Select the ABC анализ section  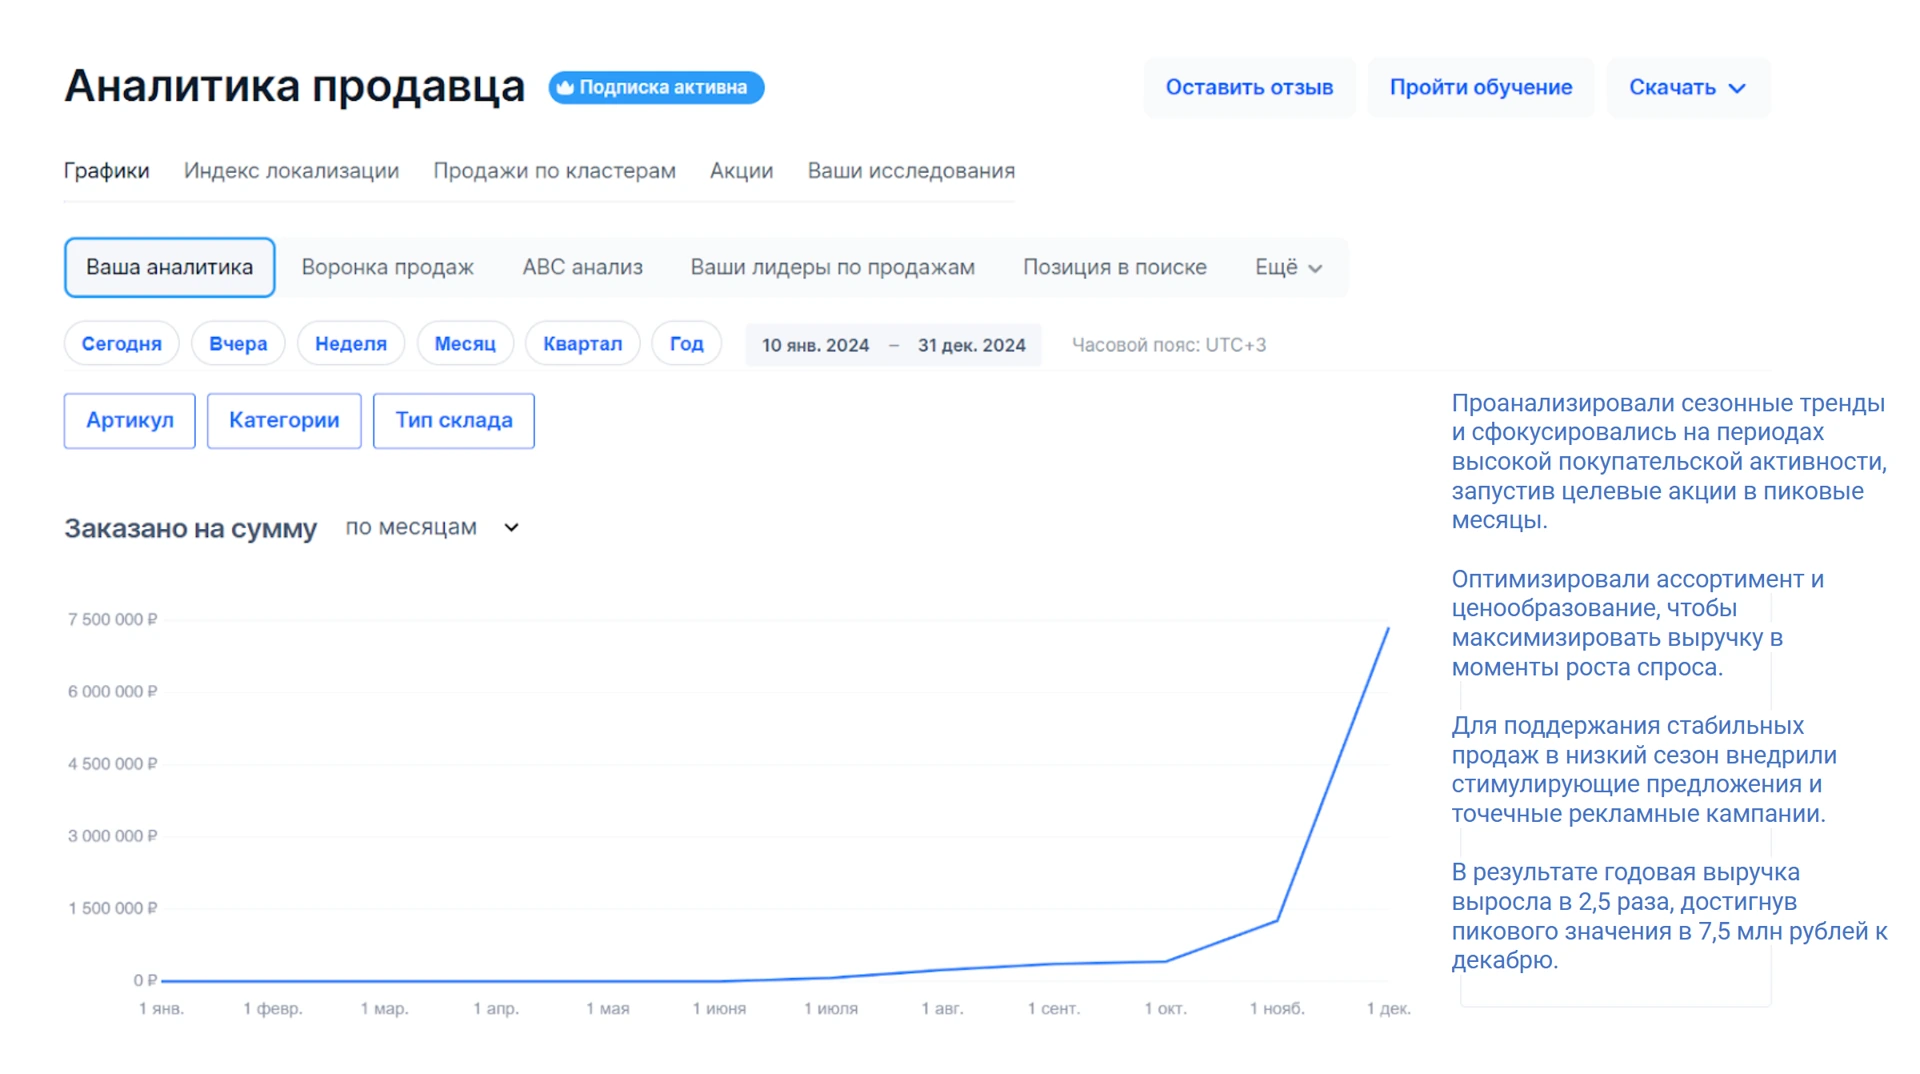582,267
